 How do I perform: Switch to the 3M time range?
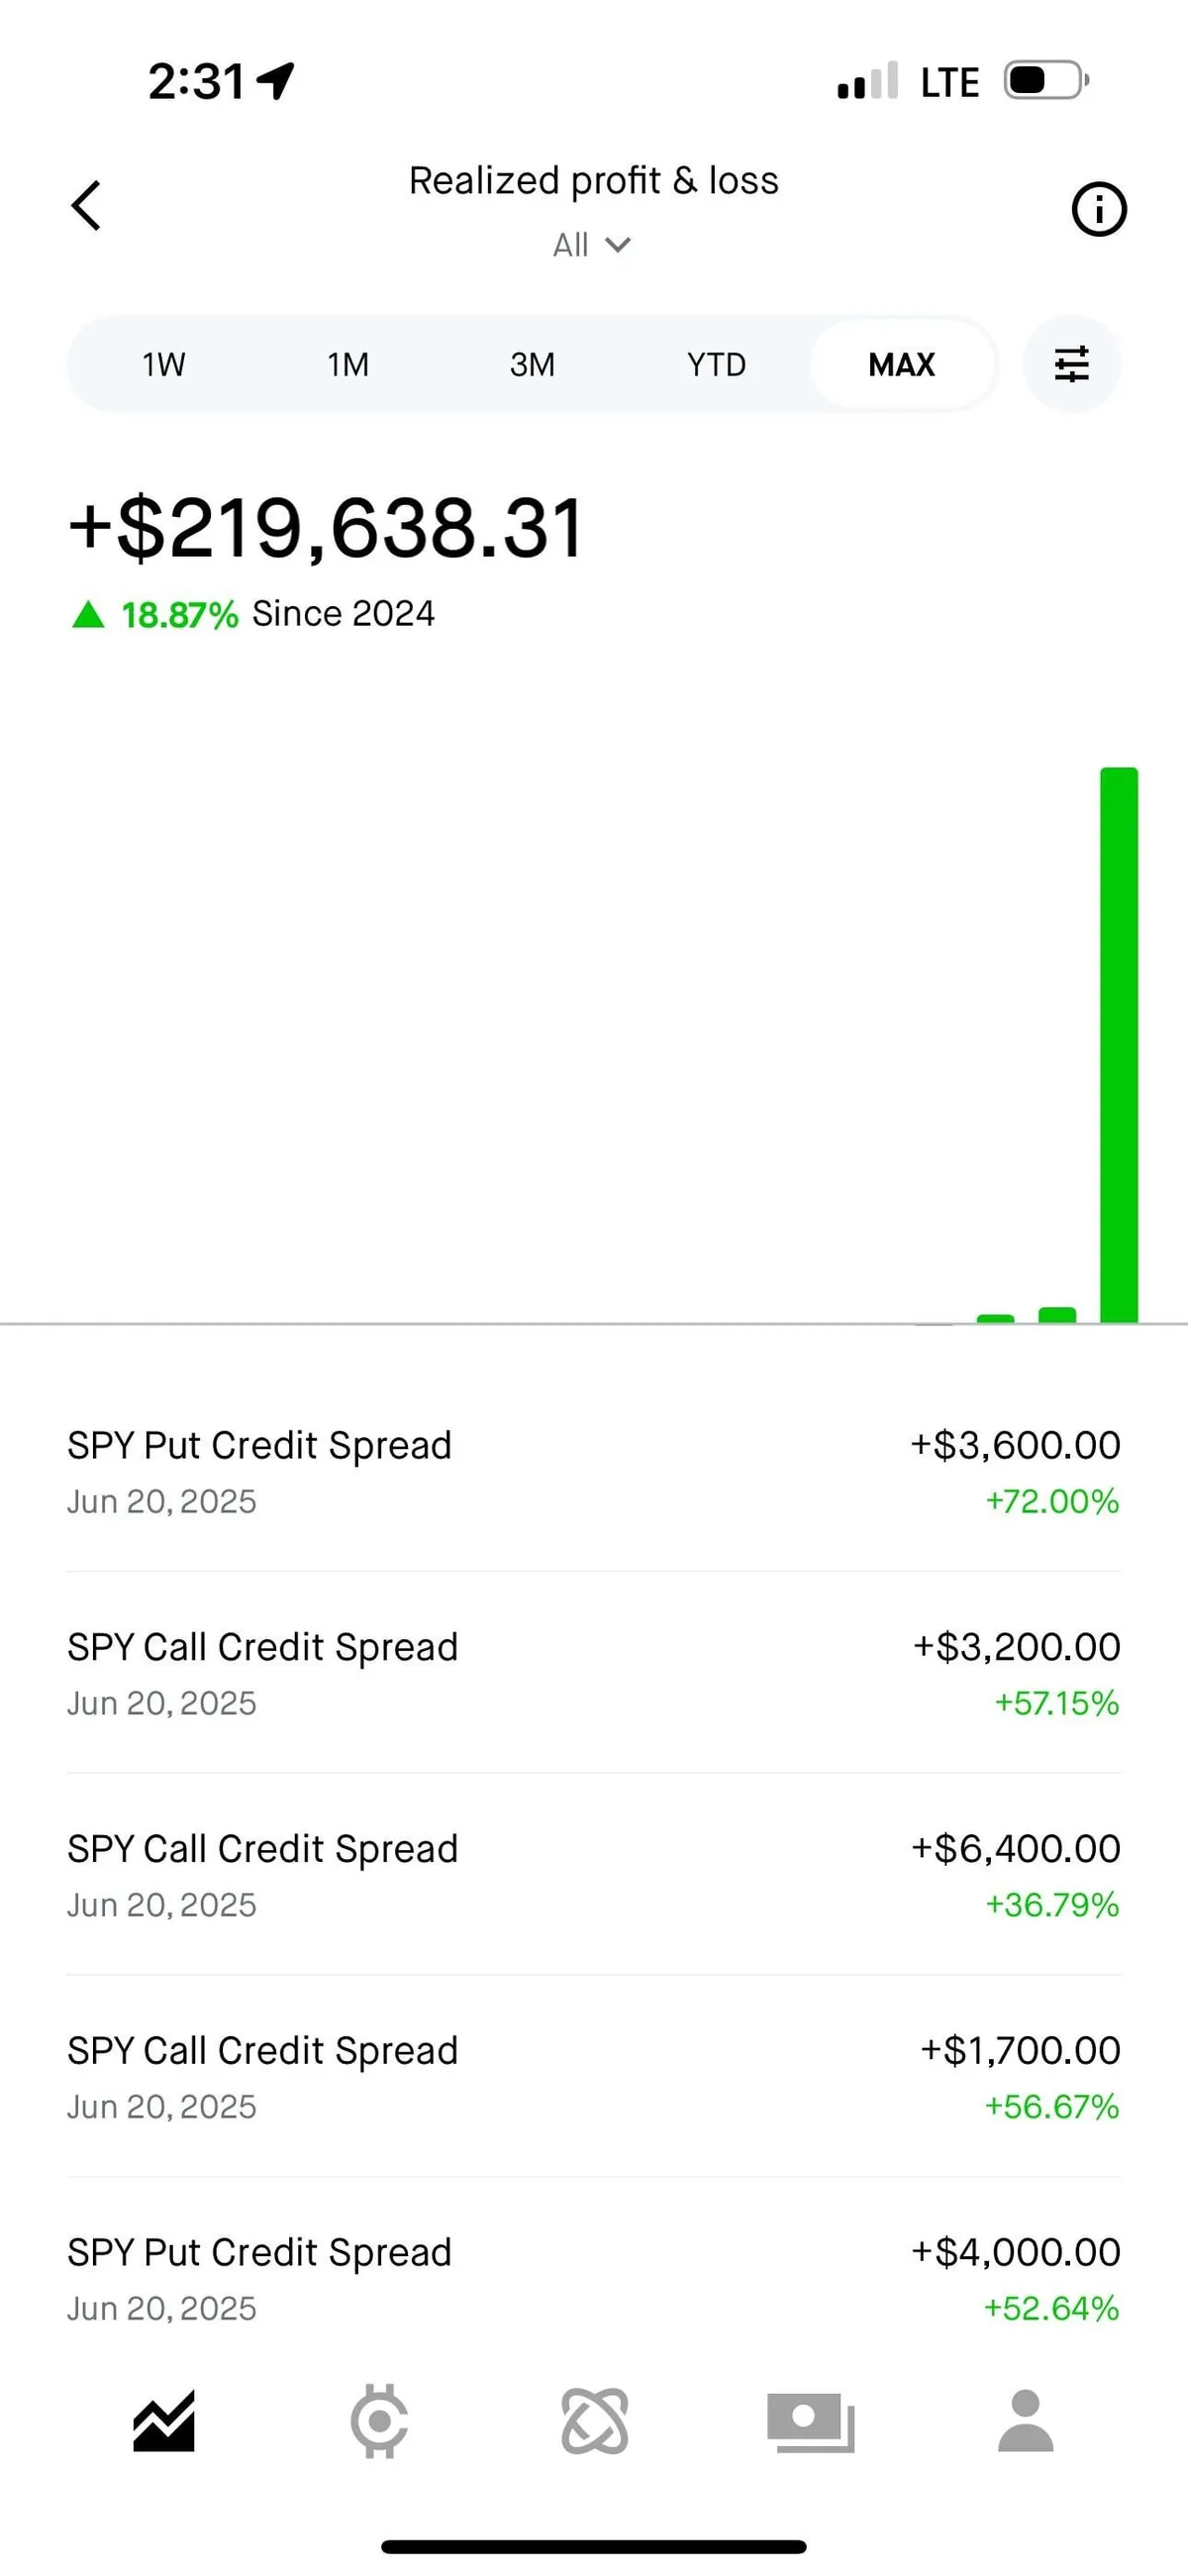tap(532, 365)
